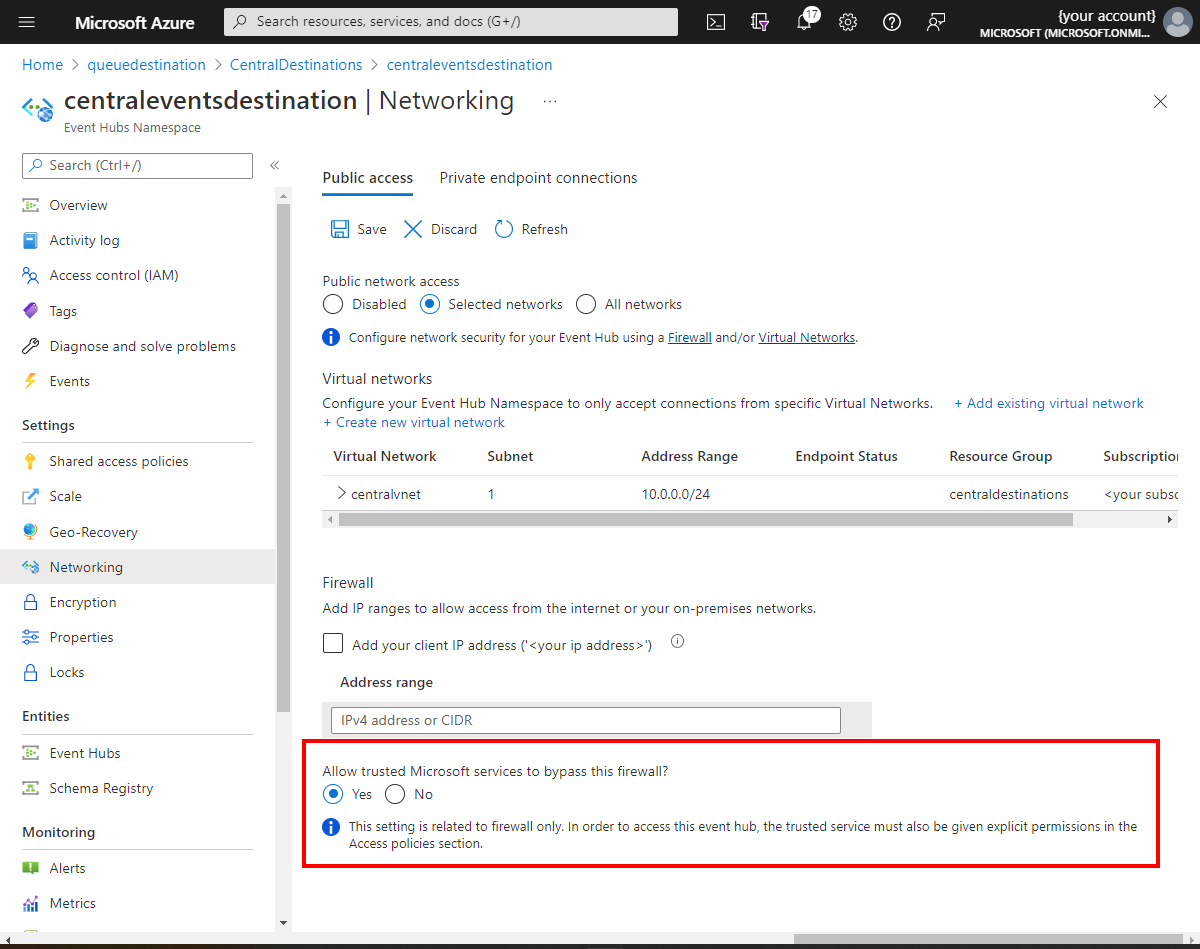The image size is (1200, 949).
Task: Enable the Add your client IP address checkbox
Action: 333,643
